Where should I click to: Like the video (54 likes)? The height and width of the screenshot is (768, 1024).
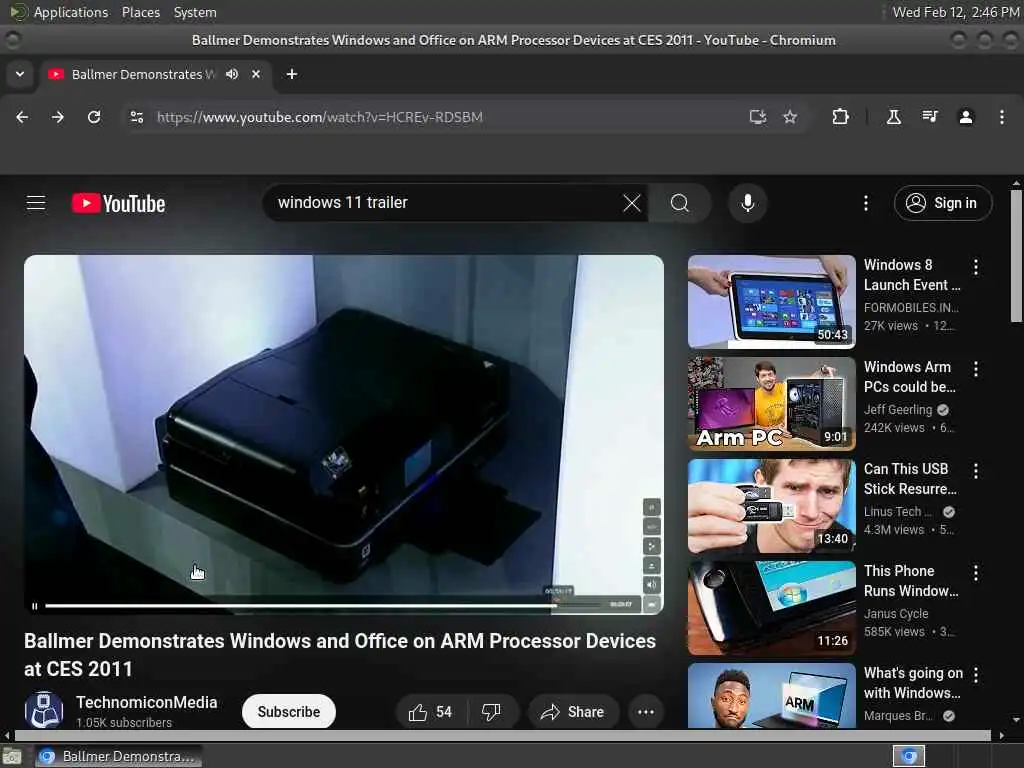coord(430,712)
